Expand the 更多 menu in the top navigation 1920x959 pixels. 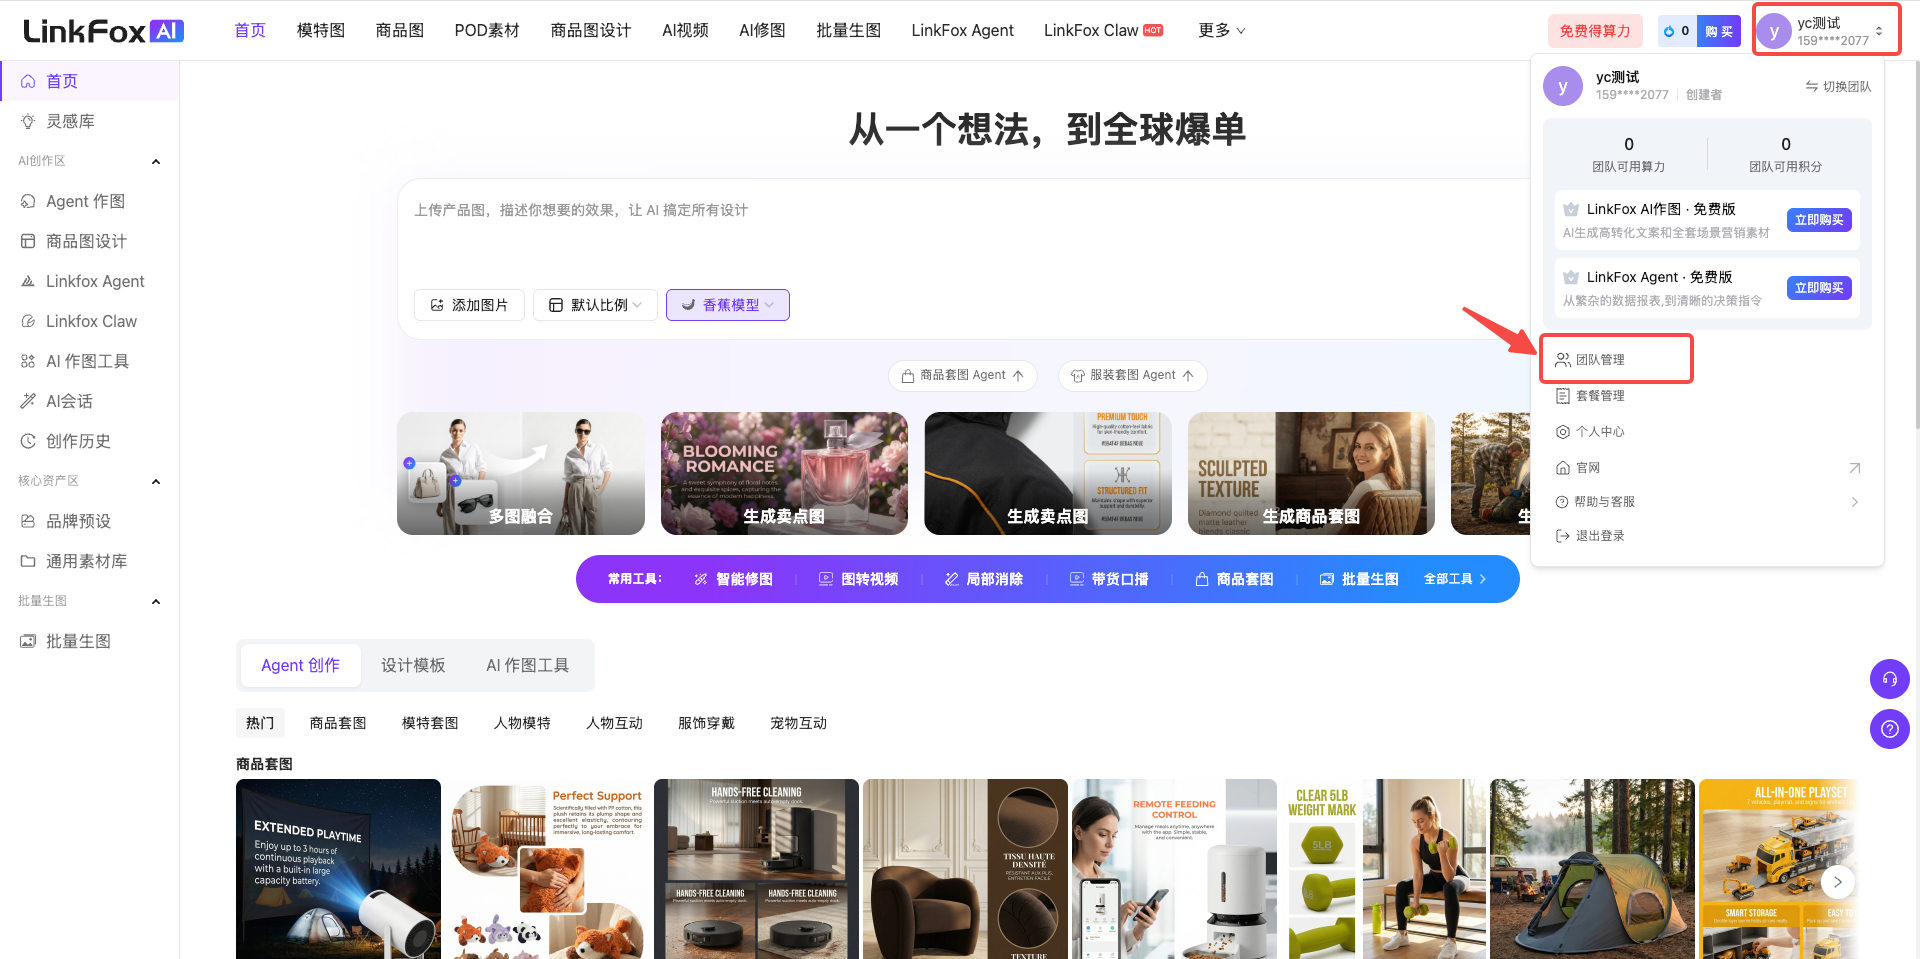click(x=1221, y=31)
